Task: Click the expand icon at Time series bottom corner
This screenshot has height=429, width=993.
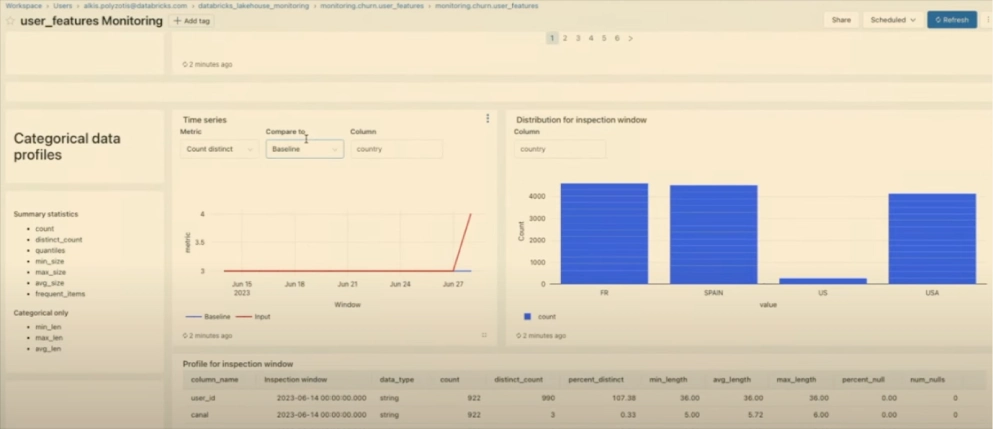Action: click(x=484, y=335)
